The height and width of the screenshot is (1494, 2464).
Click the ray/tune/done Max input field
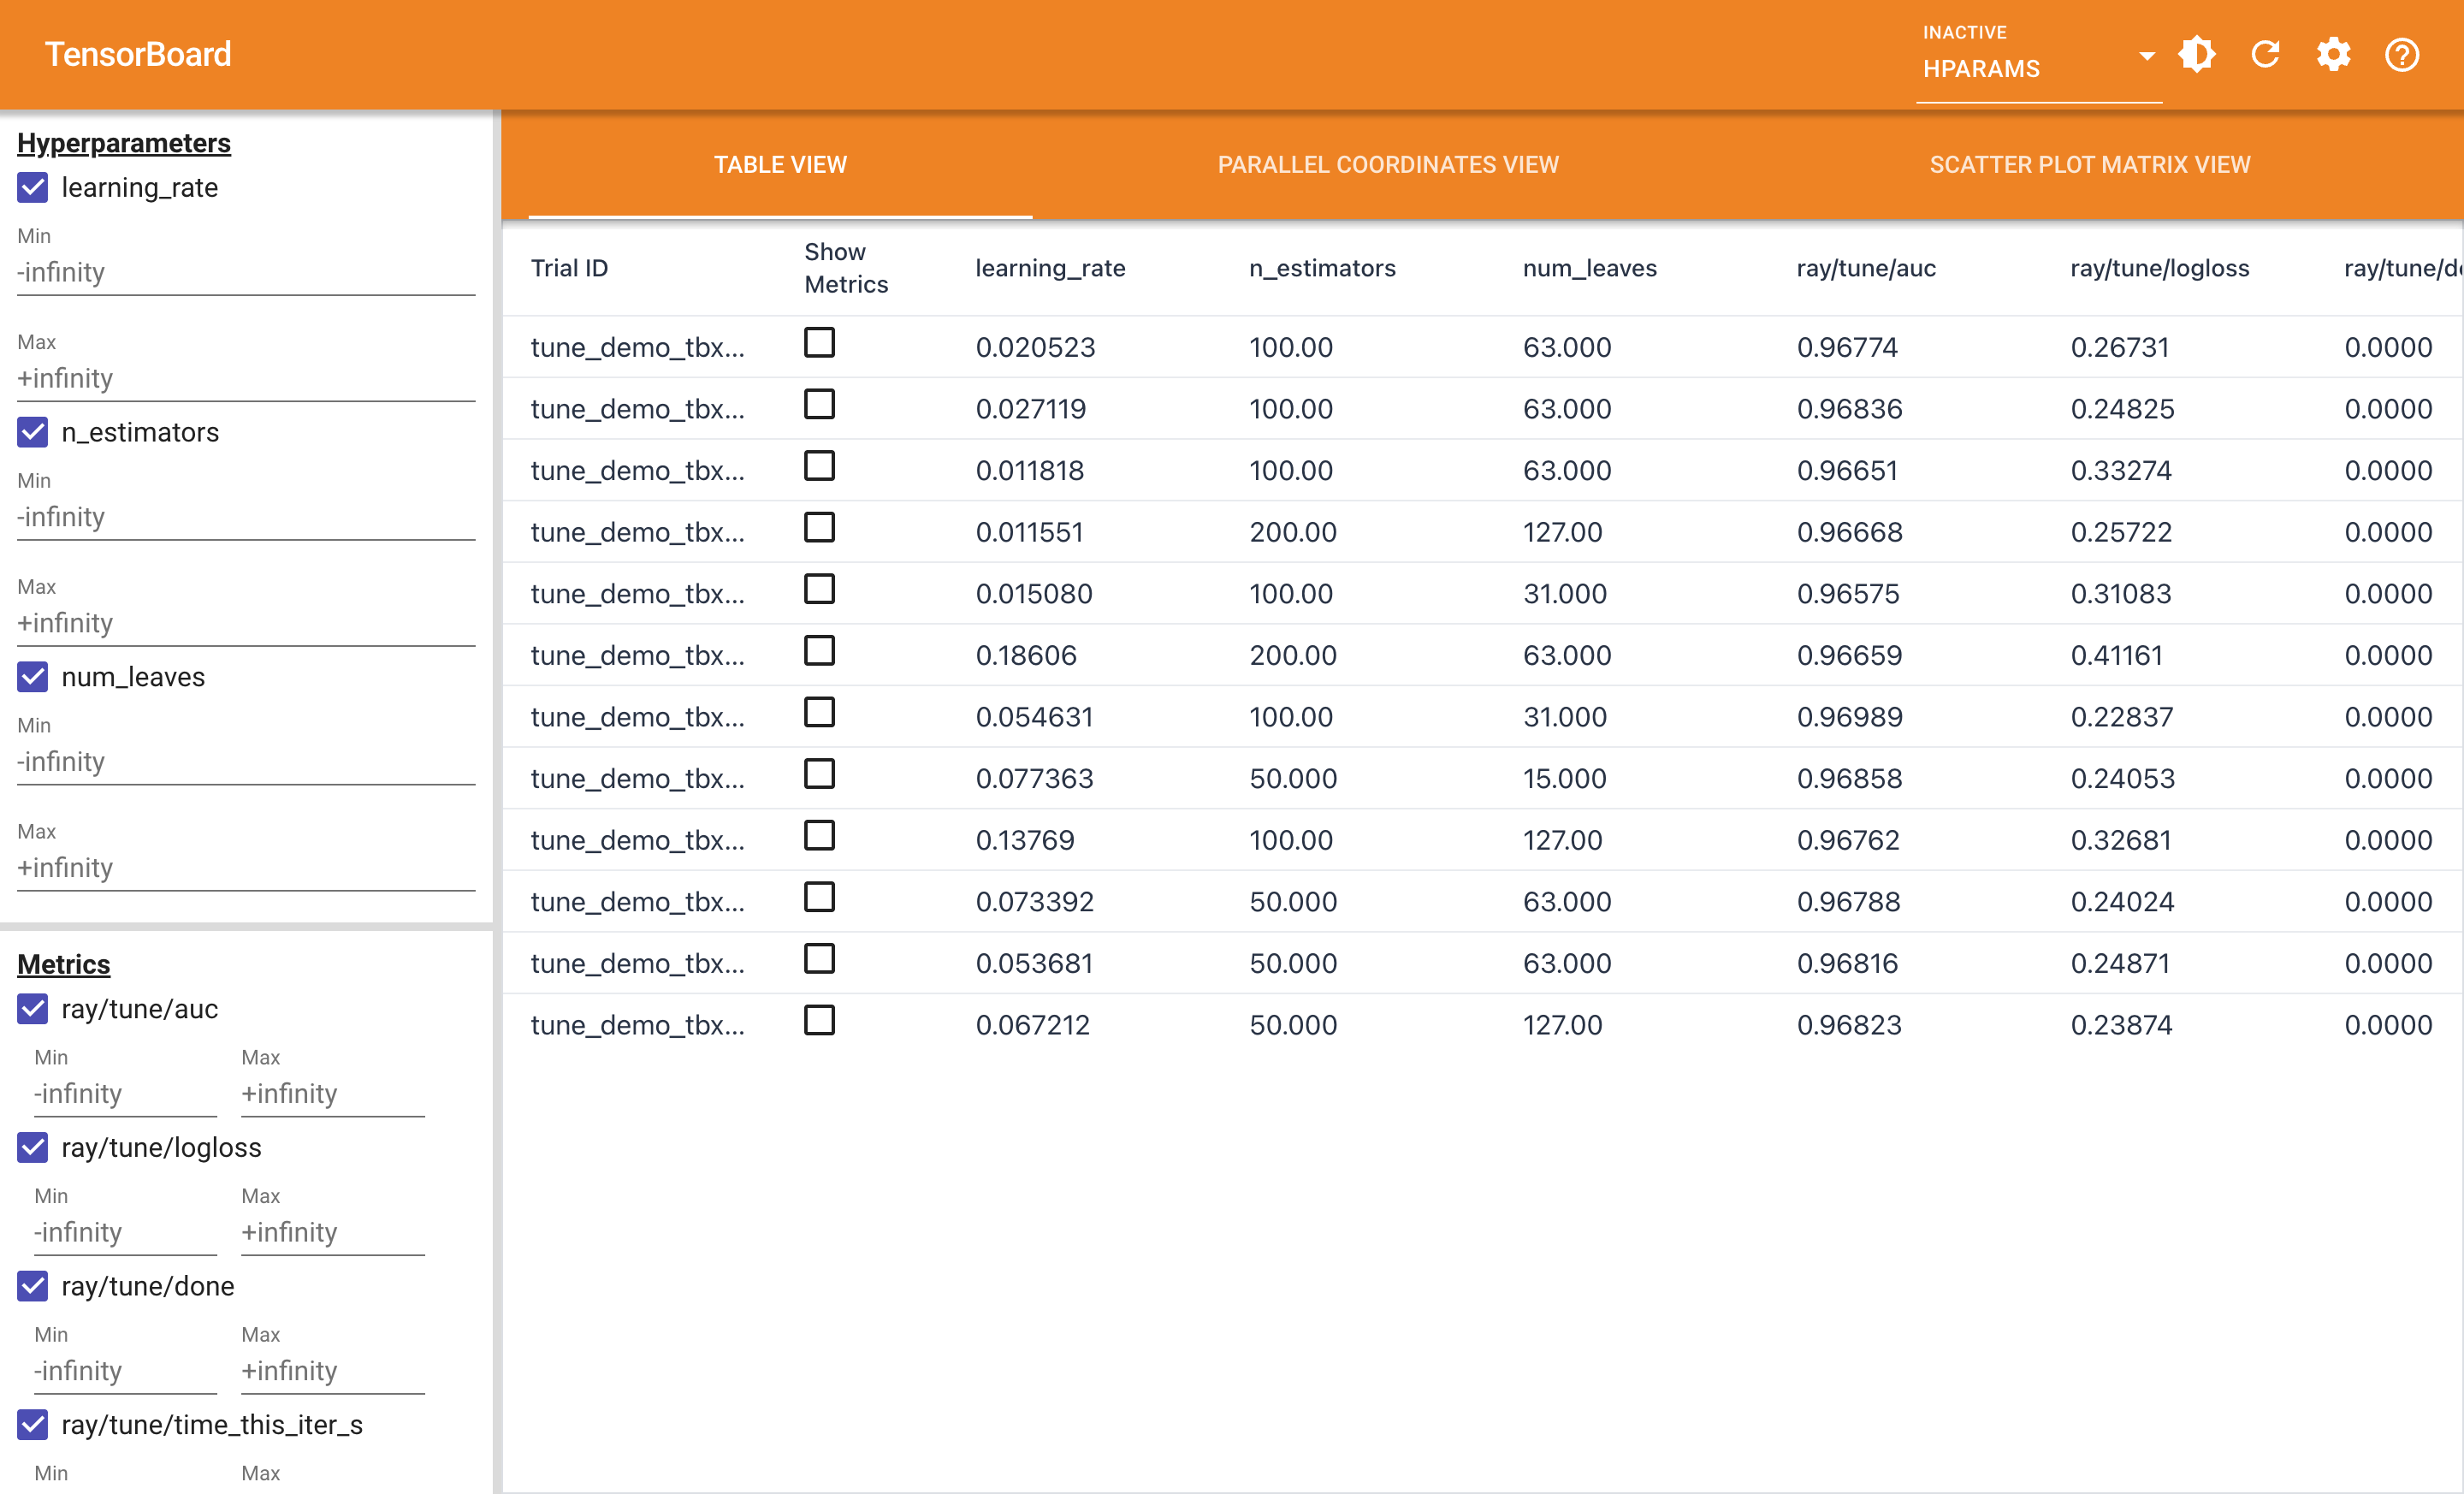click(x=333, y=1371)
